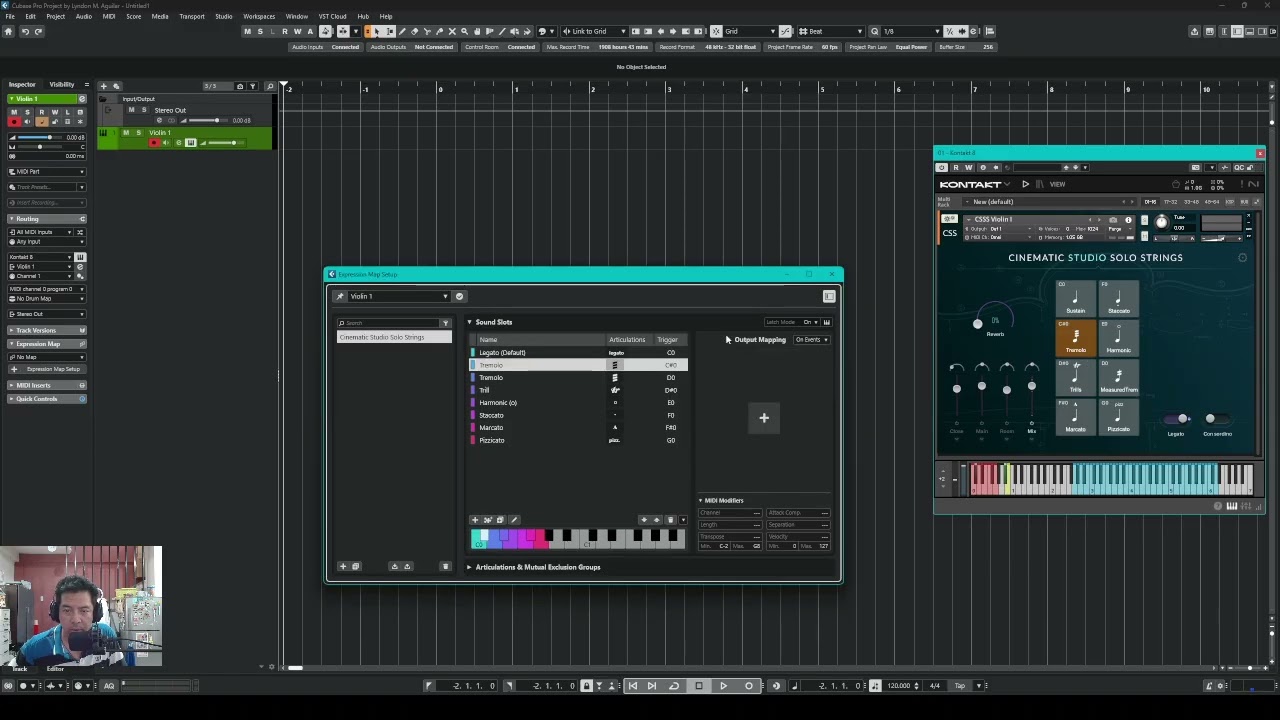Add an output mapping with the plus tile
Screen dimensions: 1280x720
pos(764,418)
